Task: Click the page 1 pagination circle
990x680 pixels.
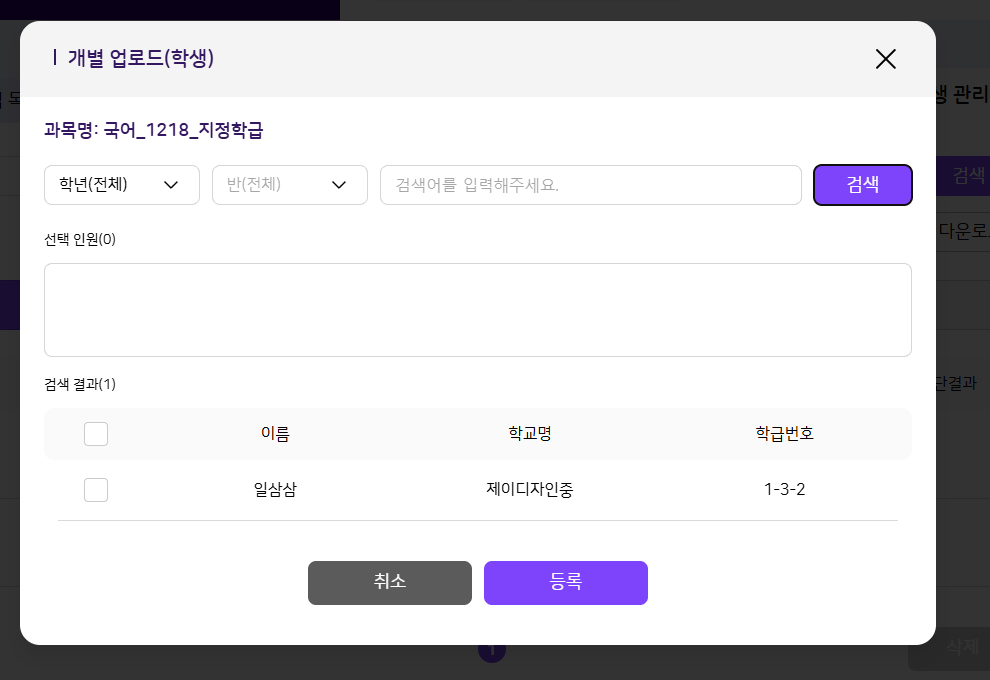Action: point(492,652)
